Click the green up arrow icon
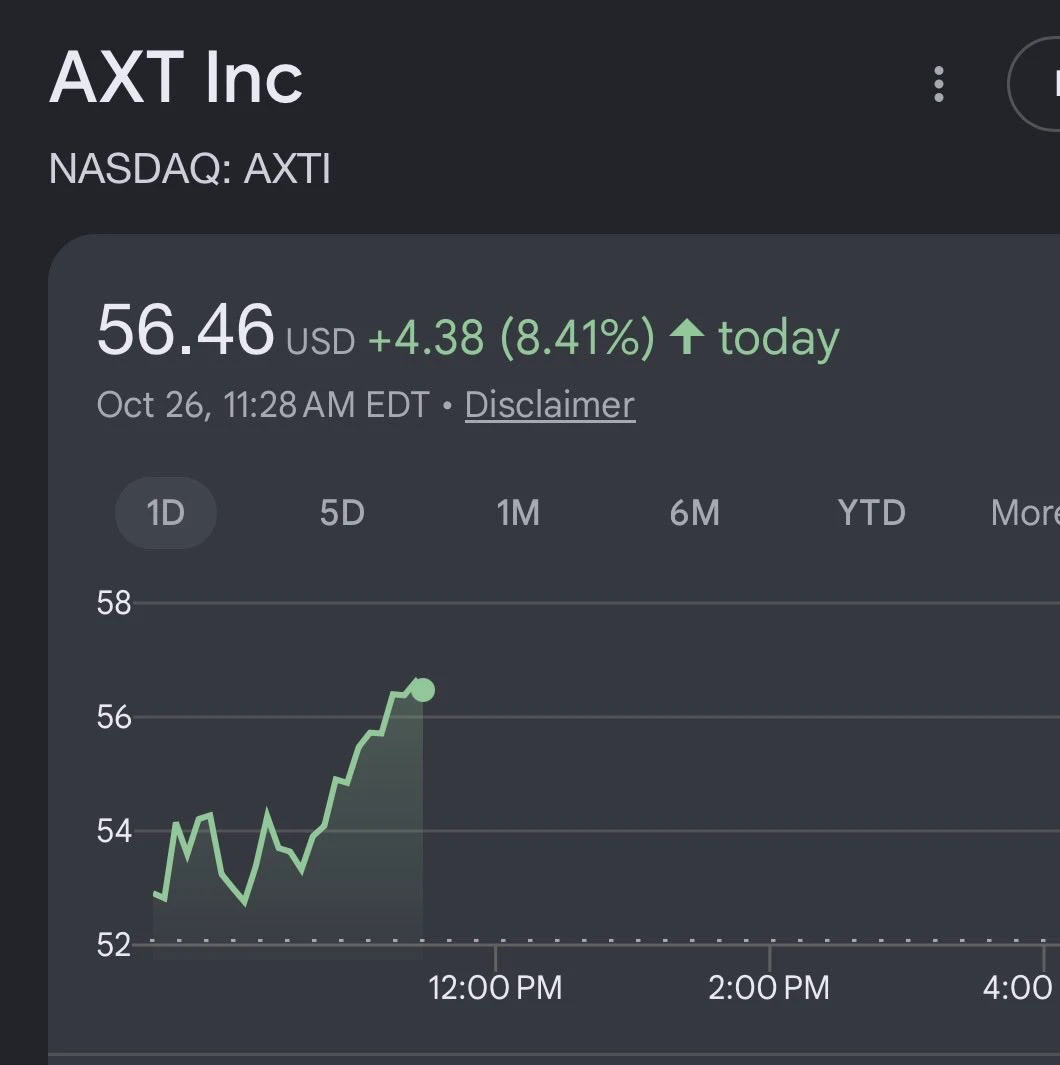 pos(687,337)
